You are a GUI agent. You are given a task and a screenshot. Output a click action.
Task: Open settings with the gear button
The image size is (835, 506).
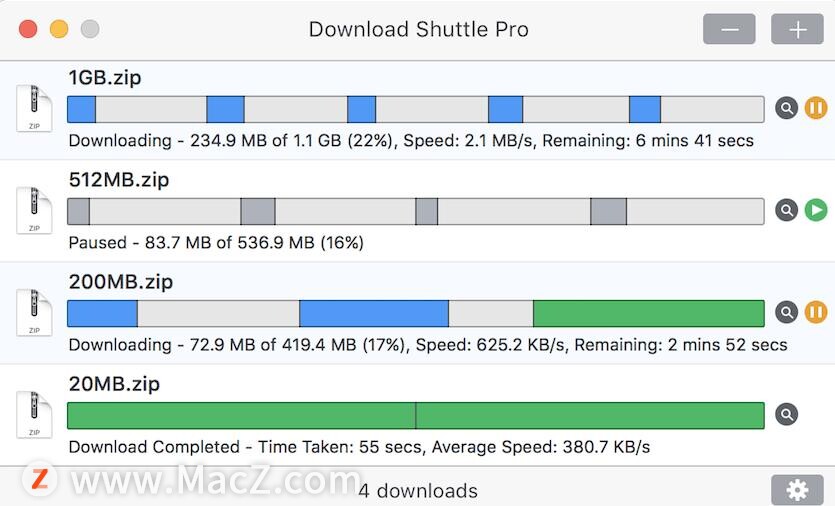[797, 489]
